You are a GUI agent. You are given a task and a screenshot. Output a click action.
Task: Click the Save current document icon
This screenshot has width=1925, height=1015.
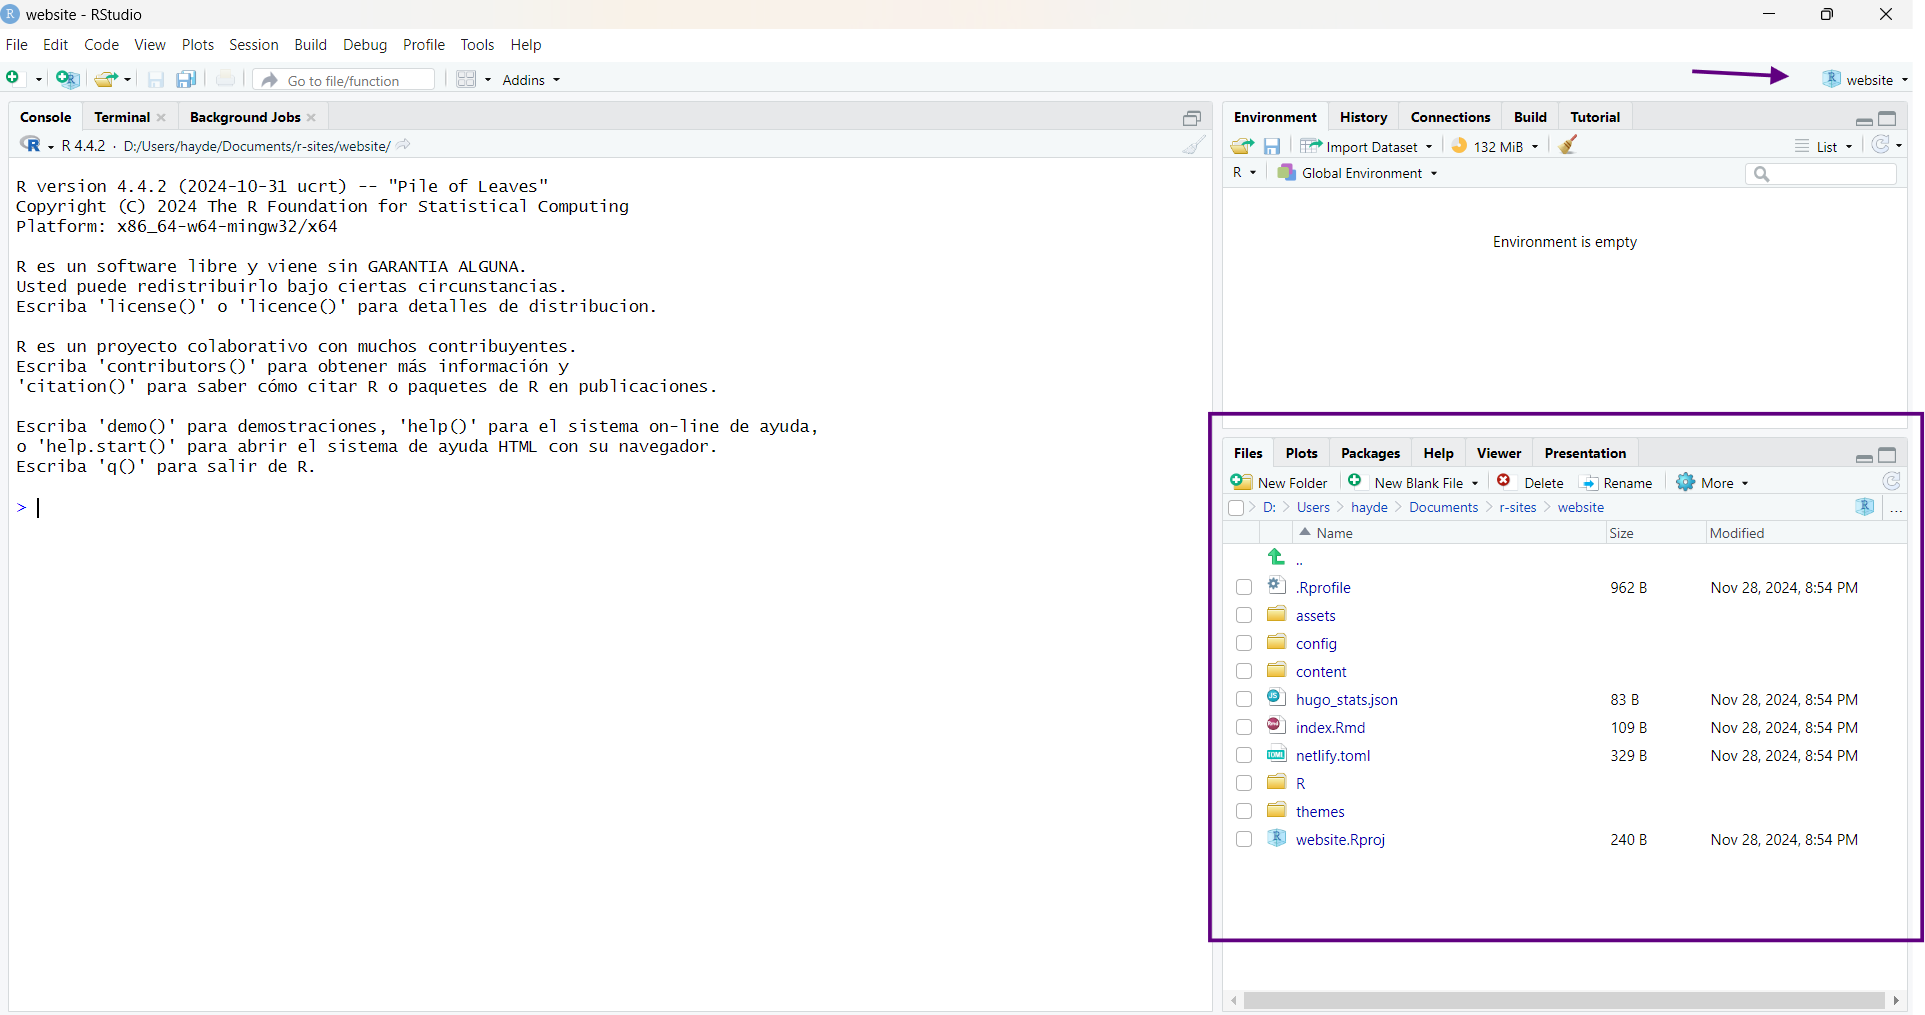(156, 80)
